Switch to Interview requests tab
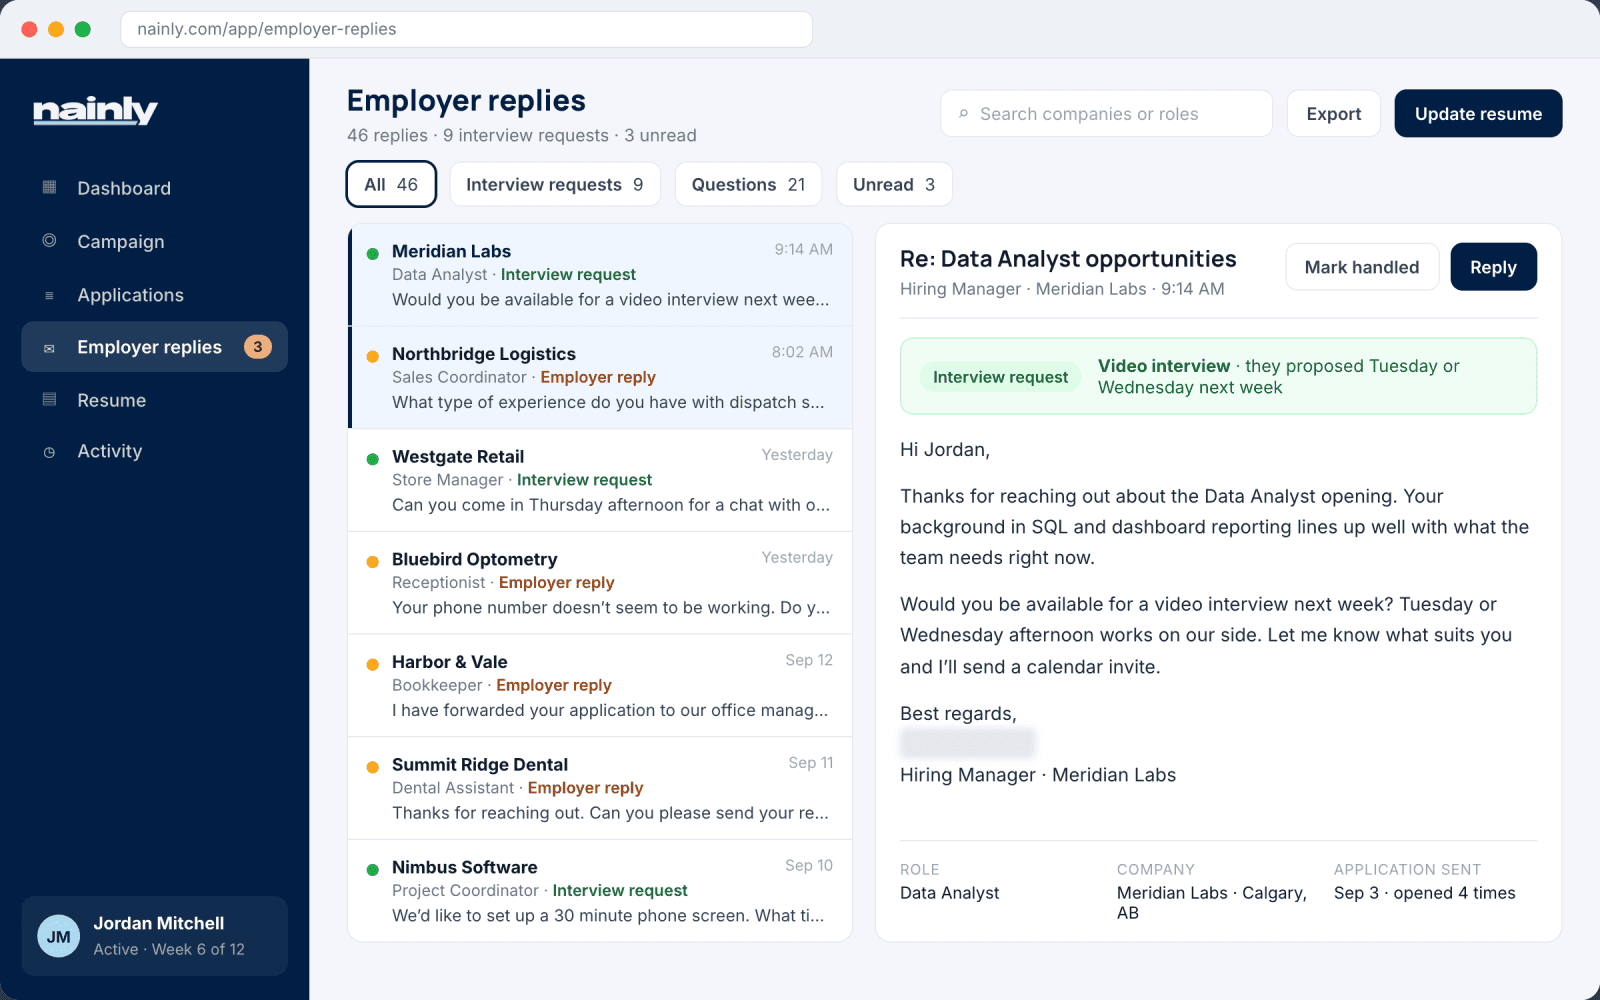The width and height of the screenshot is (1600, 1000). (x=555, y=184)
